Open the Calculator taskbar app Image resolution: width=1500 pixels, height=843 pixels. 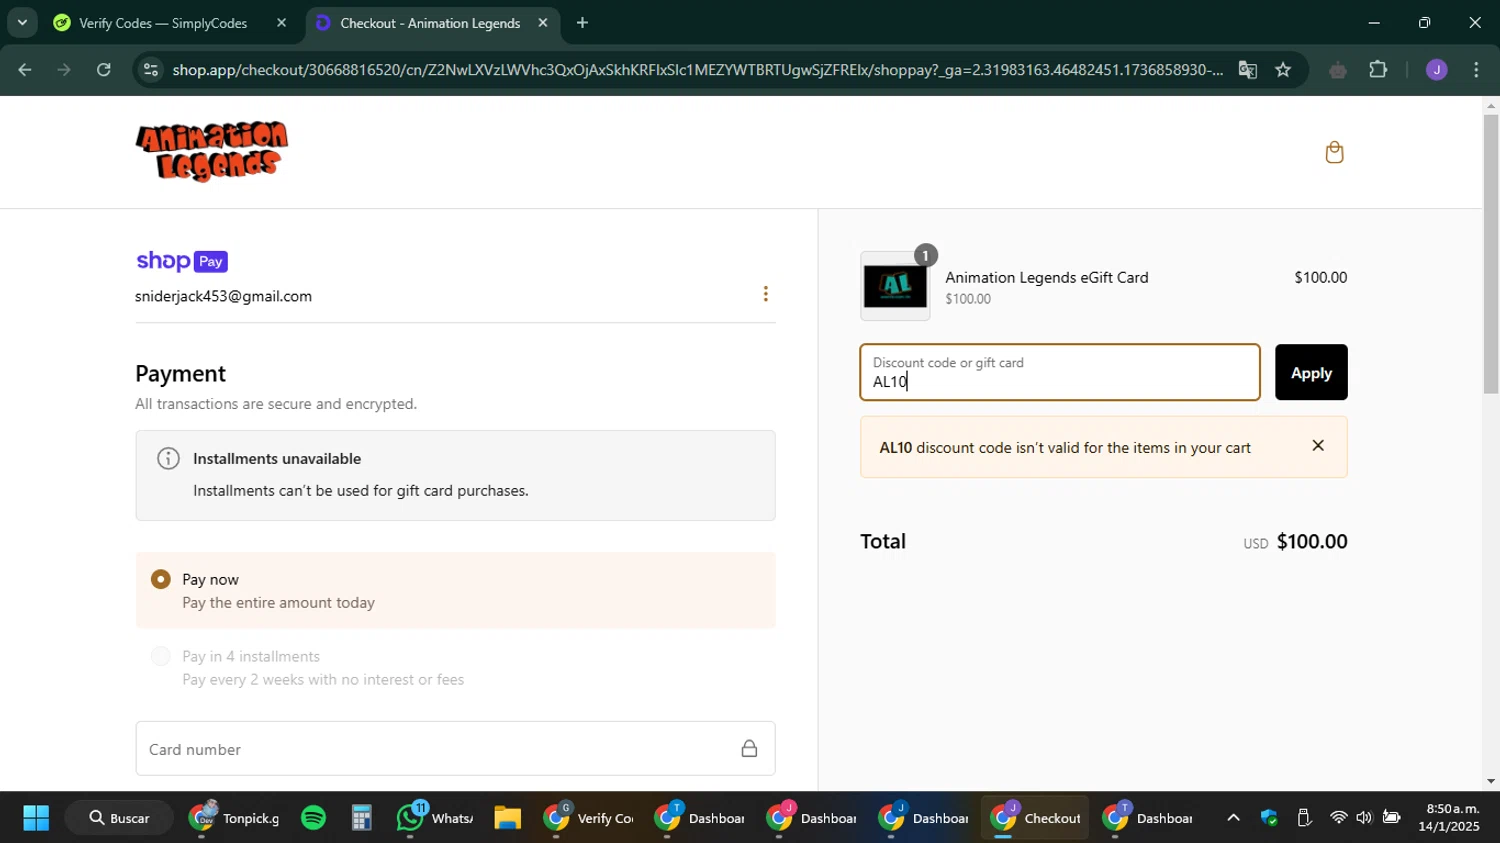[x=361, y=818]
